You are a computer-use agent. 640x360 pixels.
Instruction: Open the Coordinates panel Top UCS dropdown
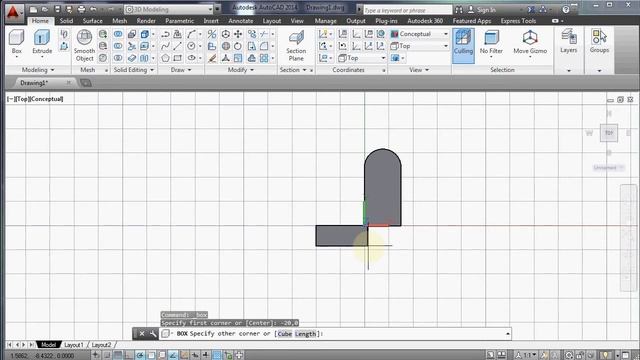pyautogui.click(x=362, y=58)
